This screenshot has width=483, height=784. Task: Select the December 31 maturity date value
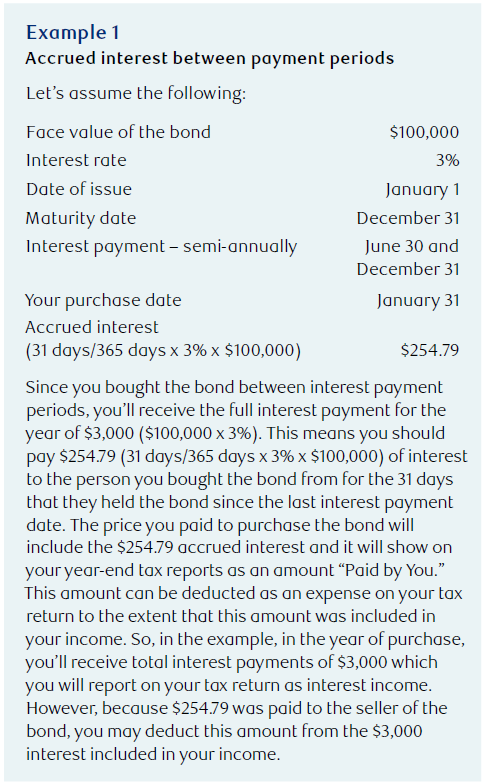pos(408,218)
